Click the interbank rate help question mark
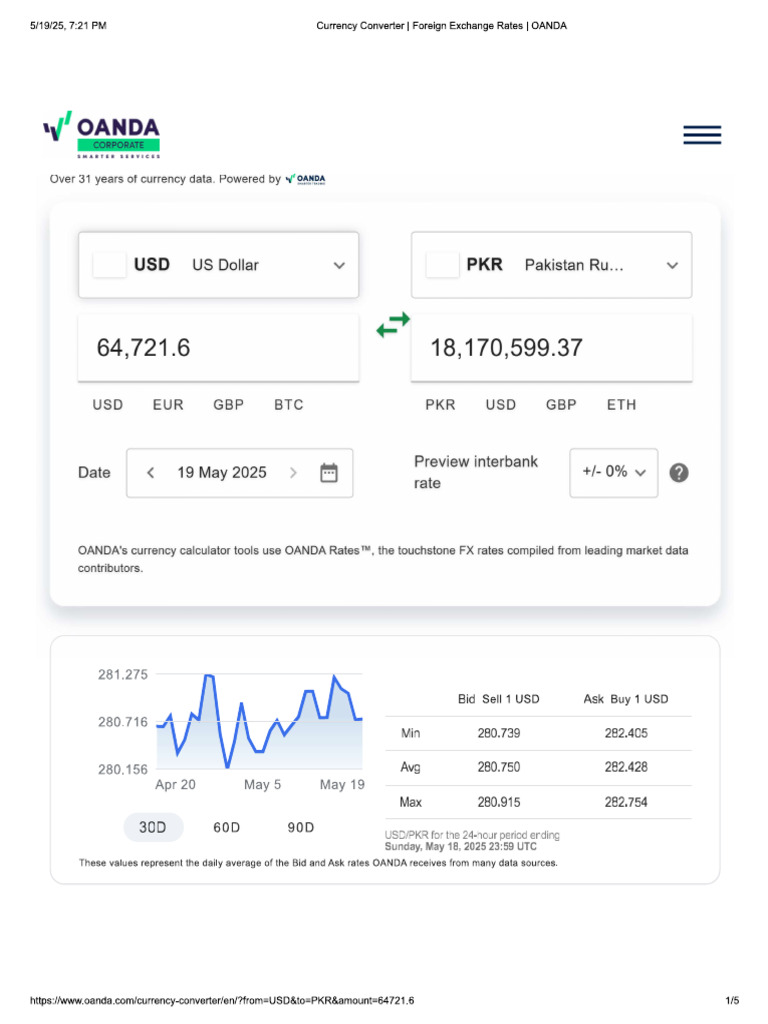768x1024 pixels. coord(678,473)
